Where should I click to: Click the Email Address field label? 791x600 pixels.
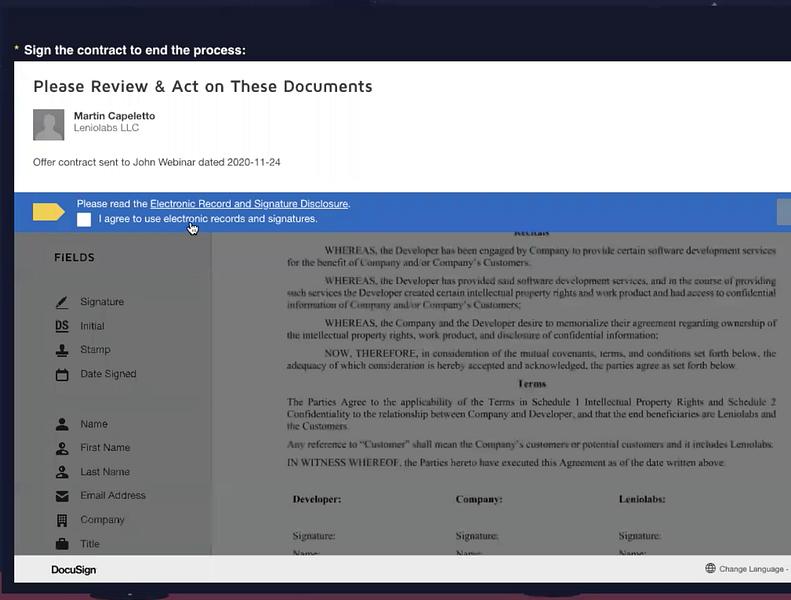(113, 496)
